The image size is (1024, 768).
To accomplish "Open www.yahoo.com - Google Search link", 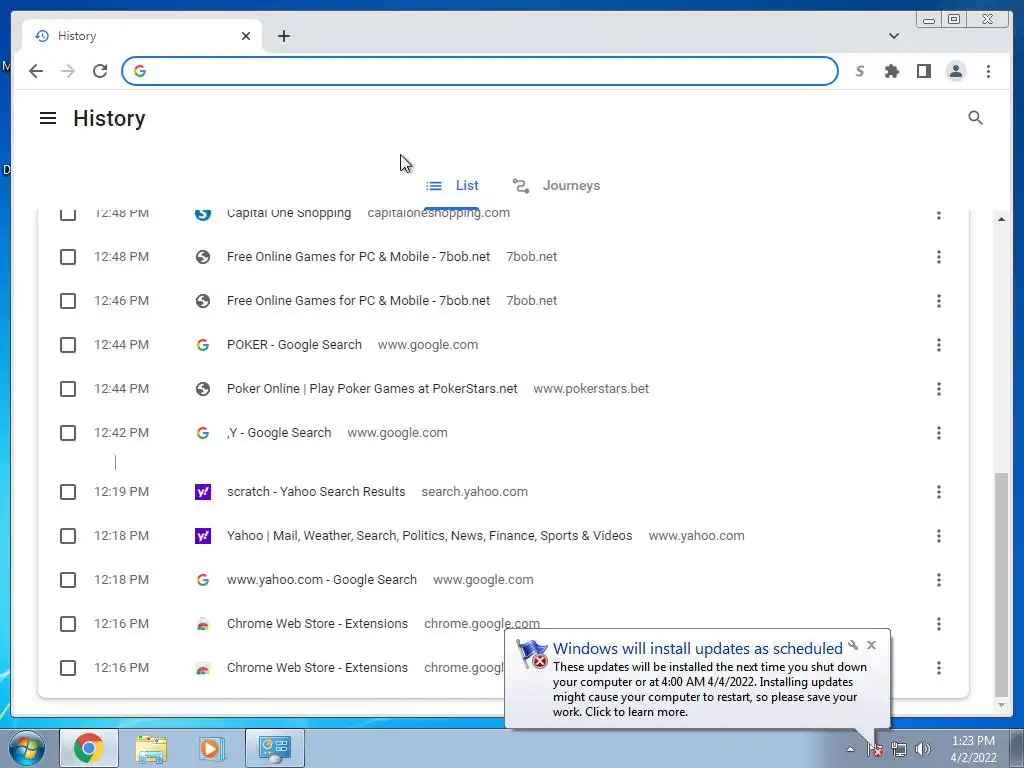I will tap(321, 580).
